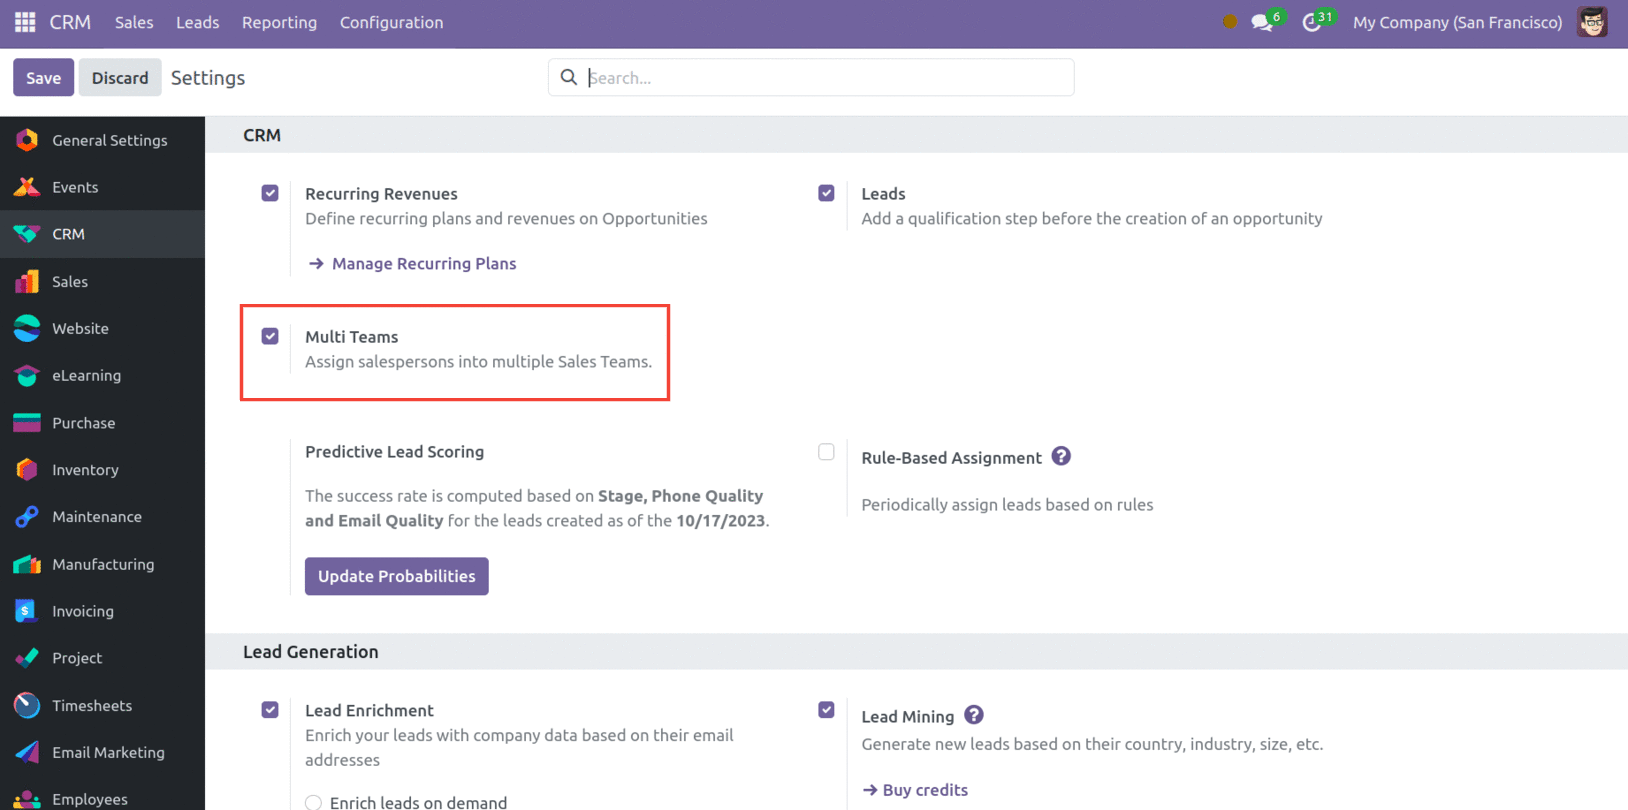The width and height of the screenshot is (1628, 810).
Task: Disable the Recurring Revenues checkbox
Action: [270, 193]
